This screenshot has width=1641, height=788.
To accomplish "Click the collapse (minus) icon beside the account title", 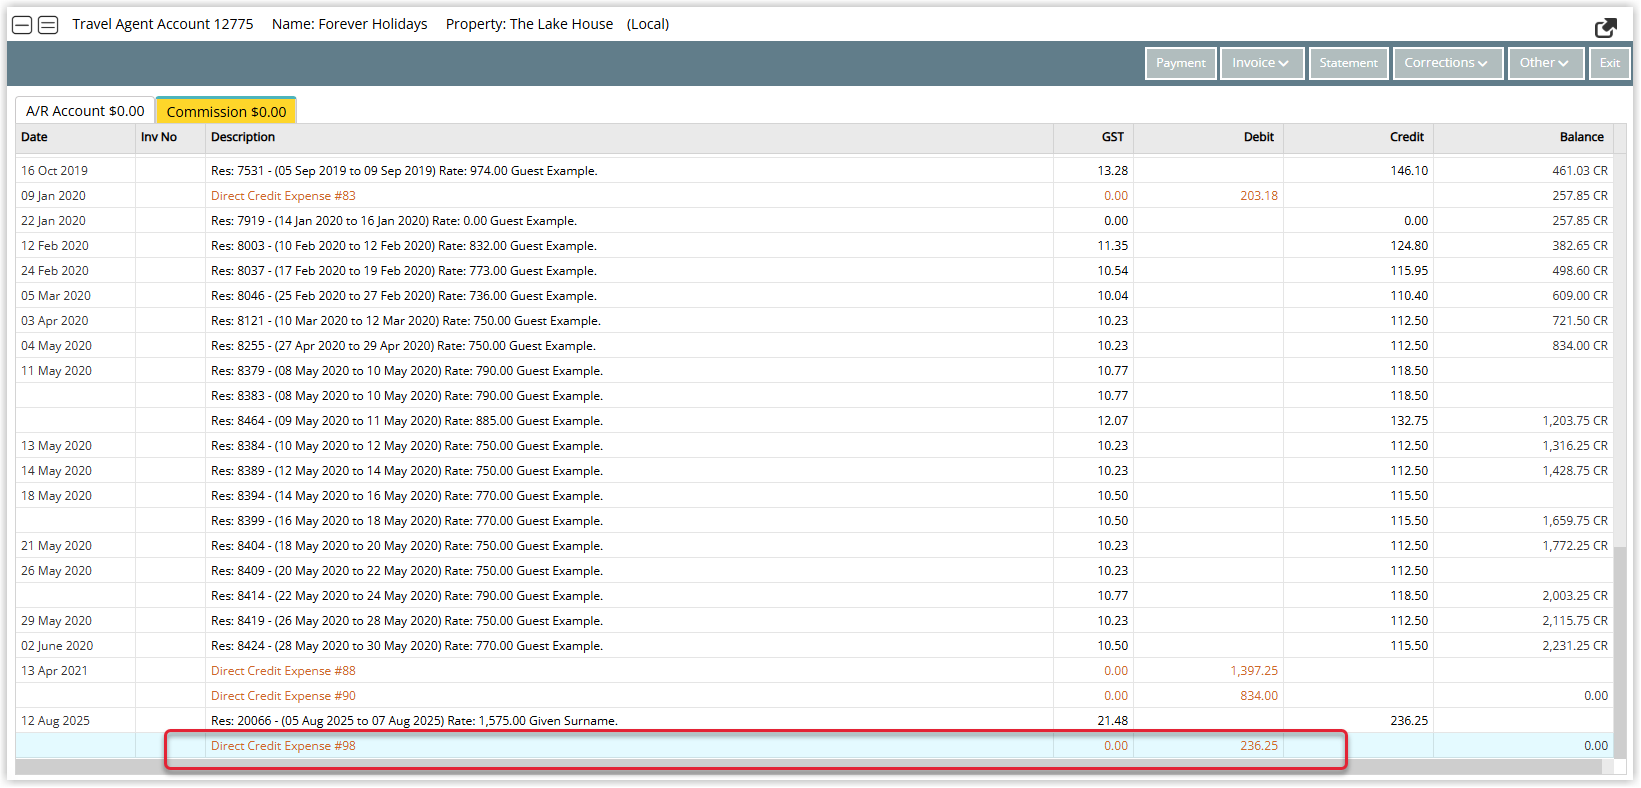I will [22, 25].
